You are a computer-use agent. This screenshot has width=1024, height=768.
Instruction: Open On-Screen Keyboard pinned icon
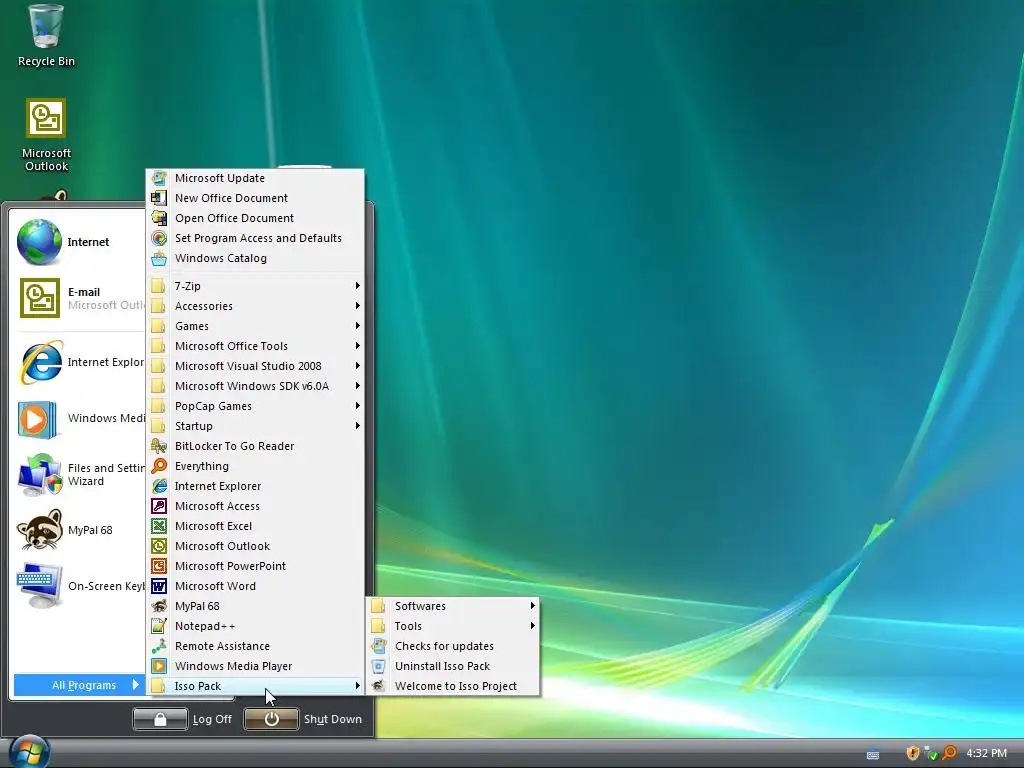point(40,586)
